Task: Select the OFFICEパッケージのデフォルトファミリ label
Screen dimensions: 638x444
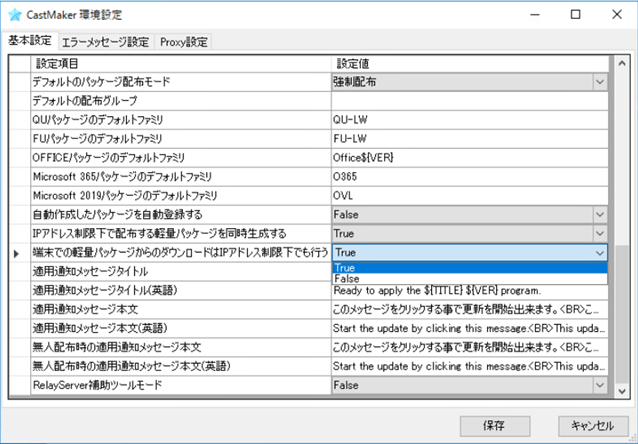Action: pyautogui.click(x=109, y=157)
